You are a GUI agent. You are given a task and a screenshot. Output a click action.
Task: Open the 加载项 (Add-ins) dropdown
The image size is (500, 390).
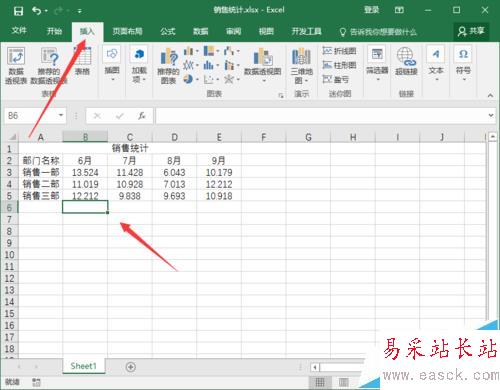139,64
